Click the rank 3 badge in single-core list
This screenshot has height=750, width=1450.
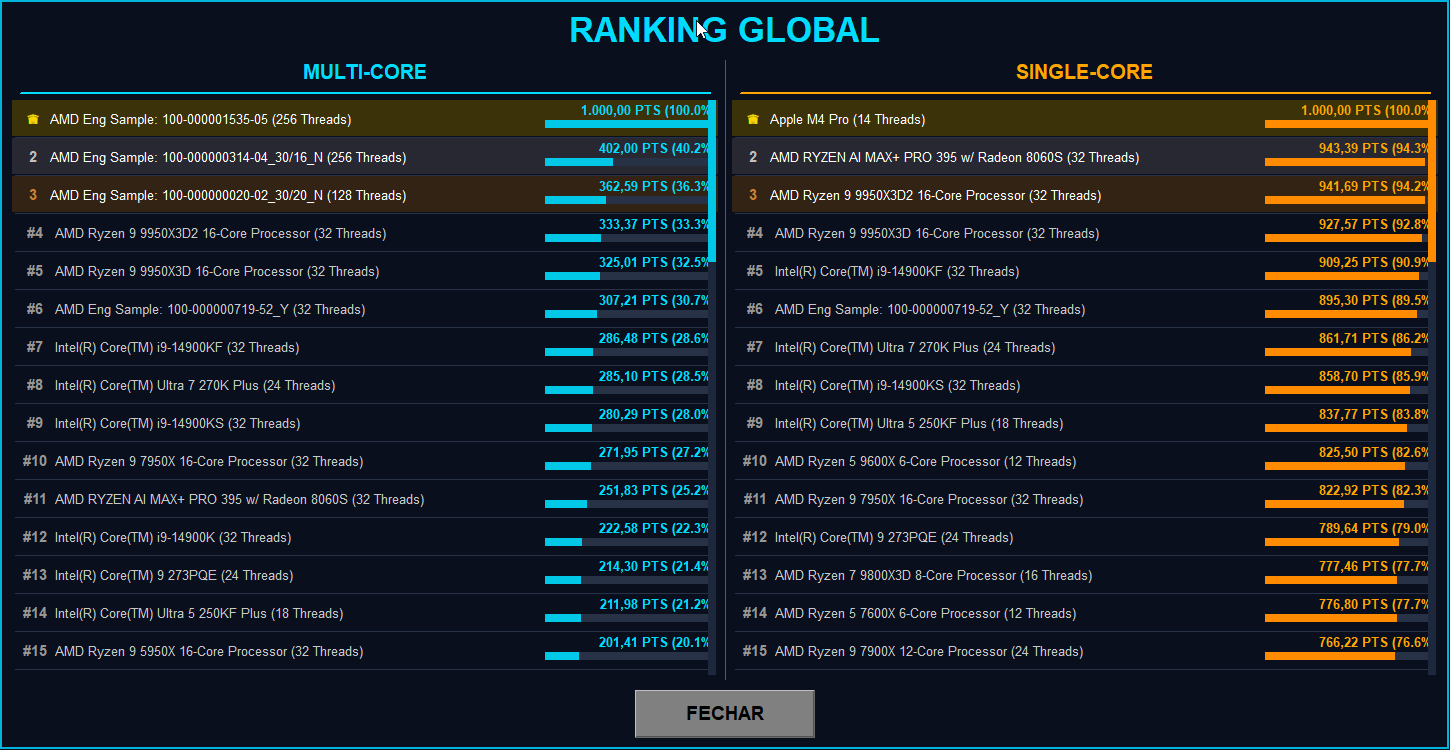(x=753, y=195)
